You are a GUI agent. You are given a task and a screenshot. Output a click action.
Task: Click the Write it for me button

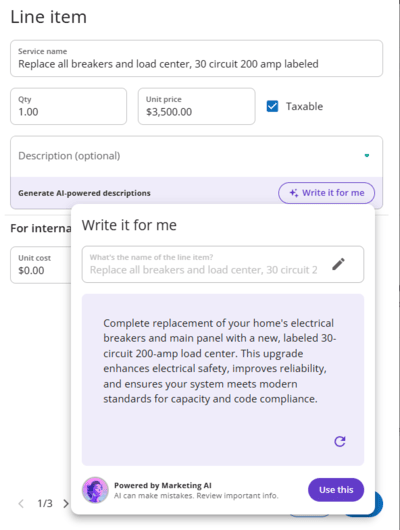[x=326, y=193]
